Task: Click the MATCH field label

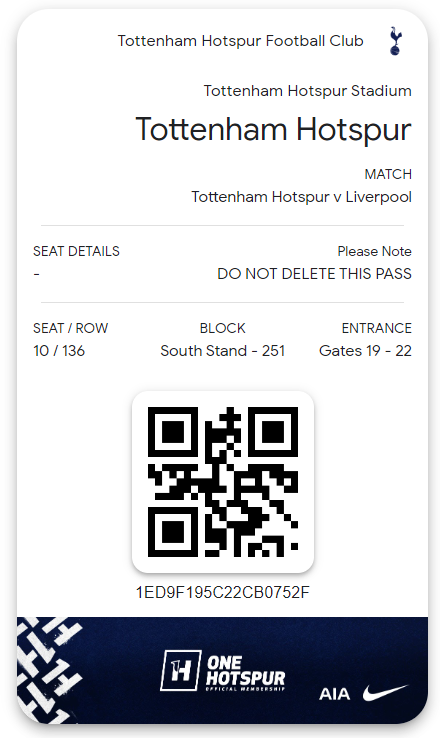Action: tap(388, 174)
